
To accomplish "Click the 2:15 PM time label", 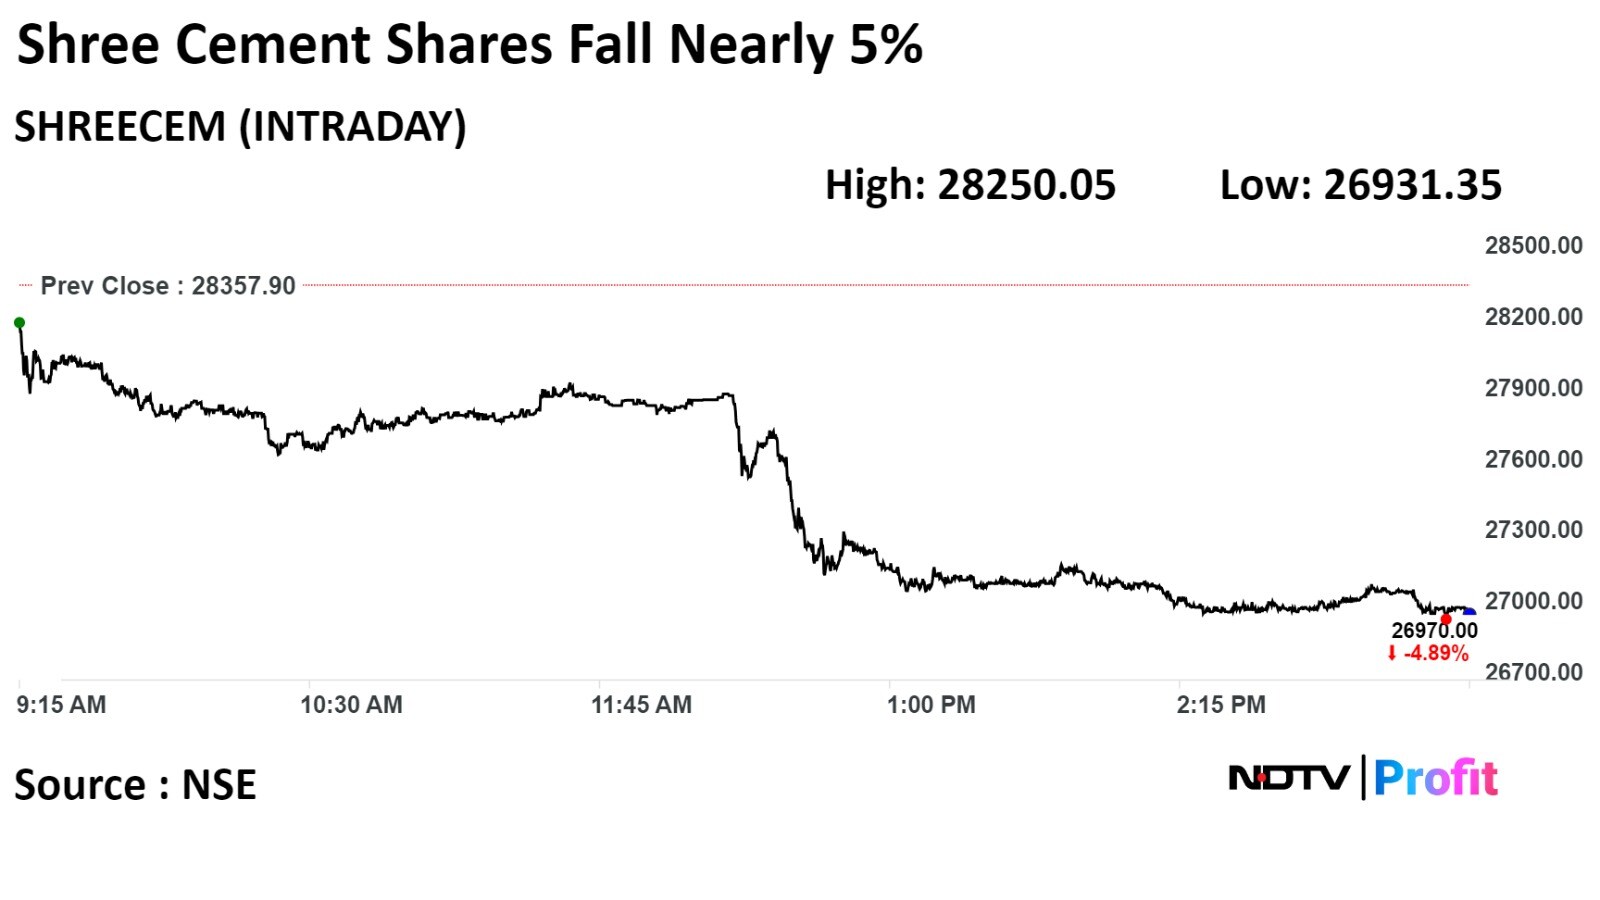I will (x=1221, y=705).
